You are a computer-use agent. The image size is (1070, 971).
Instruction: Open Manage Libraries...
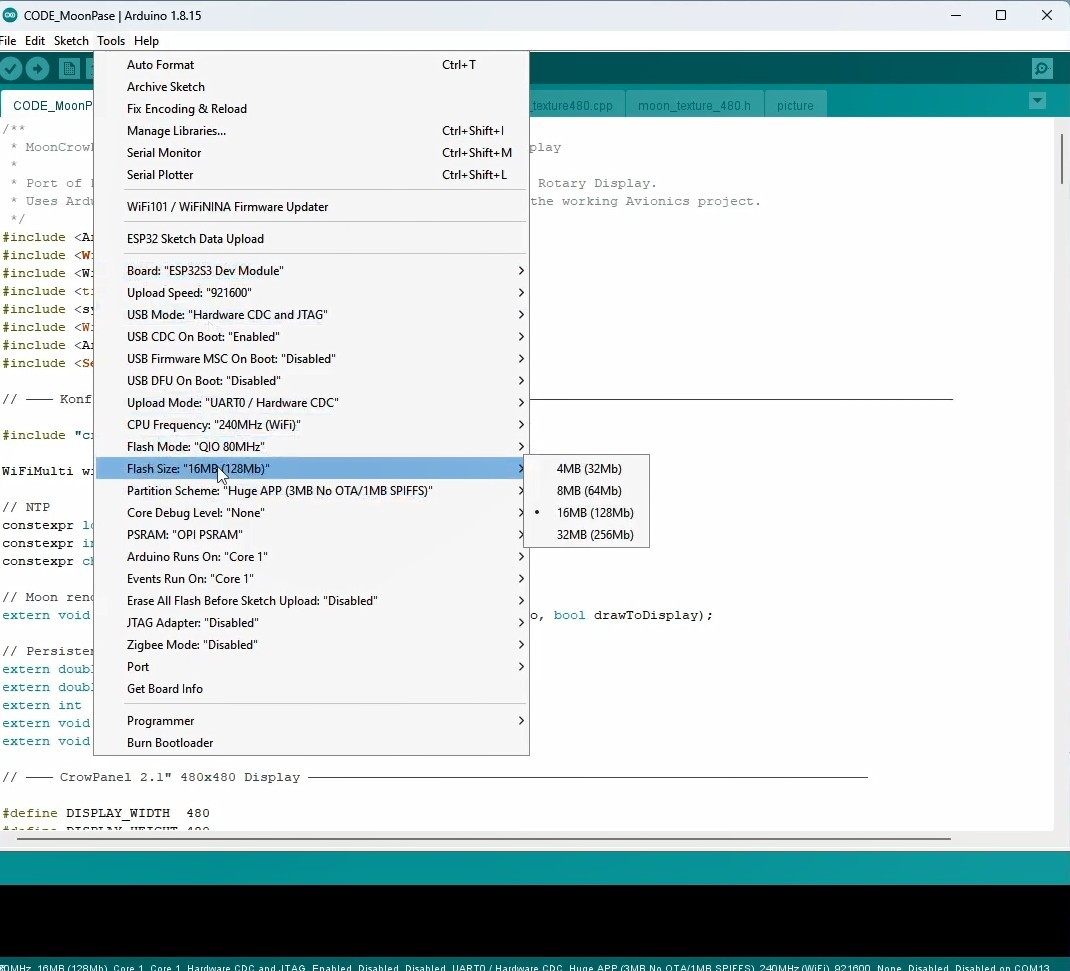(x=312, y=131)
